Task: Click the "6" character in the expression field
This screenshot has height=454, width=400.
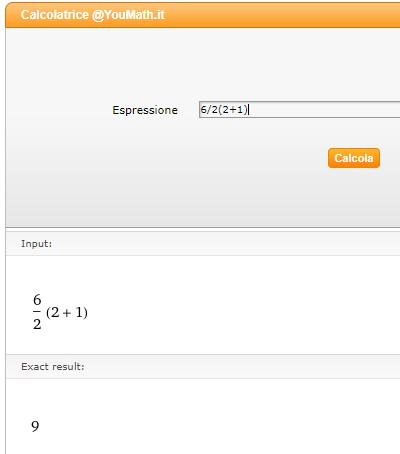Action: 203,109
